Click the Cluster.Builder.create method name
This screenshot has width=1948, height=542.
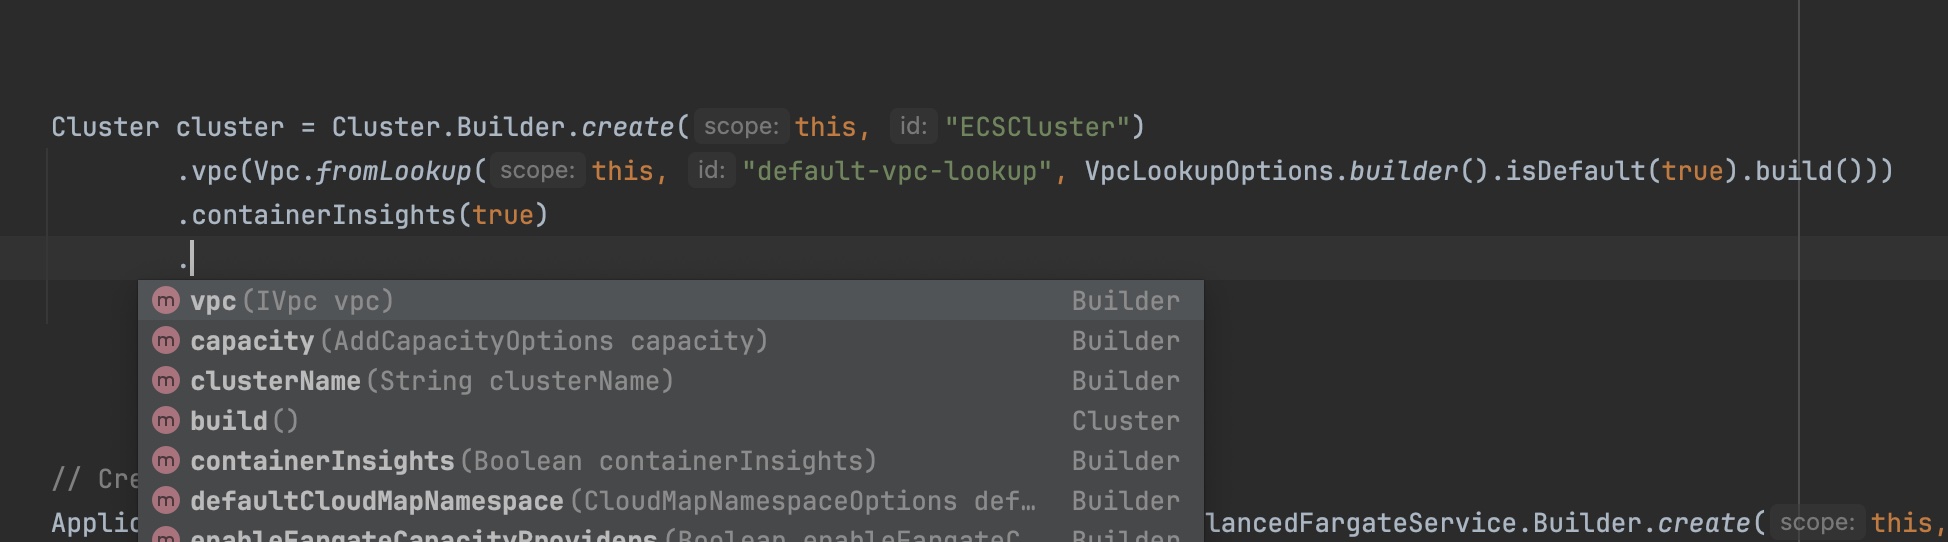(628, 127)
